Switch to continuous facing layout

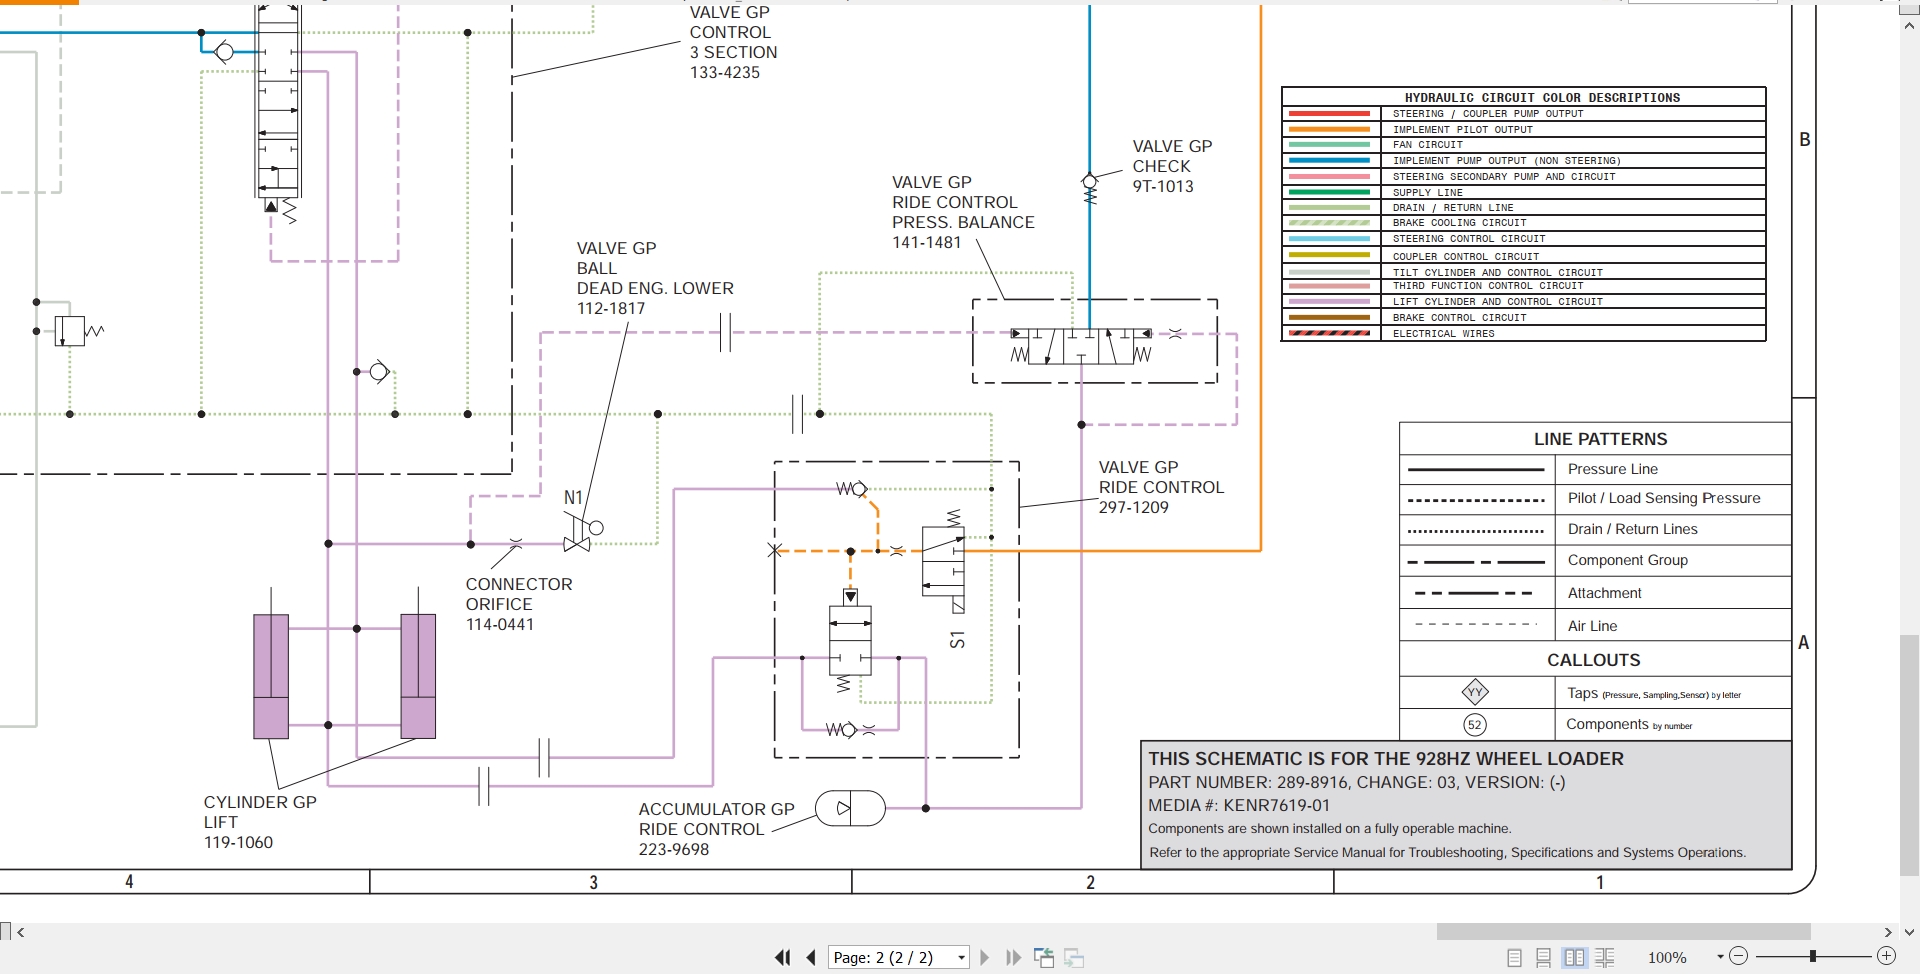[x=1604, y=958]
